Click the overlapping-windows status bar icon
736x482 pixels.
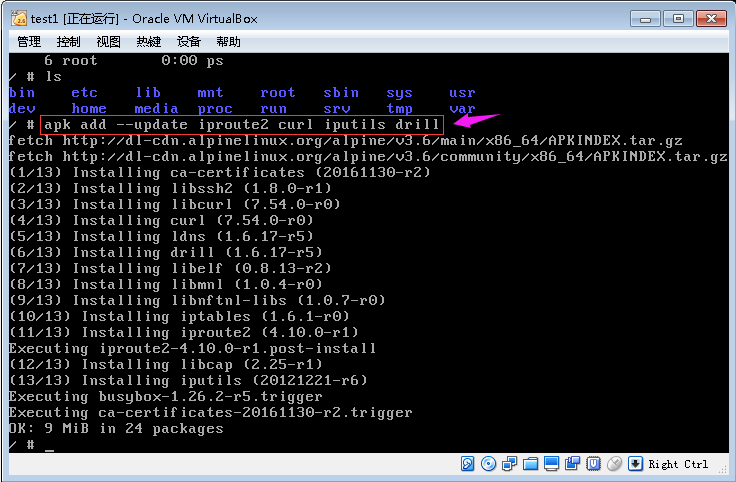tap(572, 464)
